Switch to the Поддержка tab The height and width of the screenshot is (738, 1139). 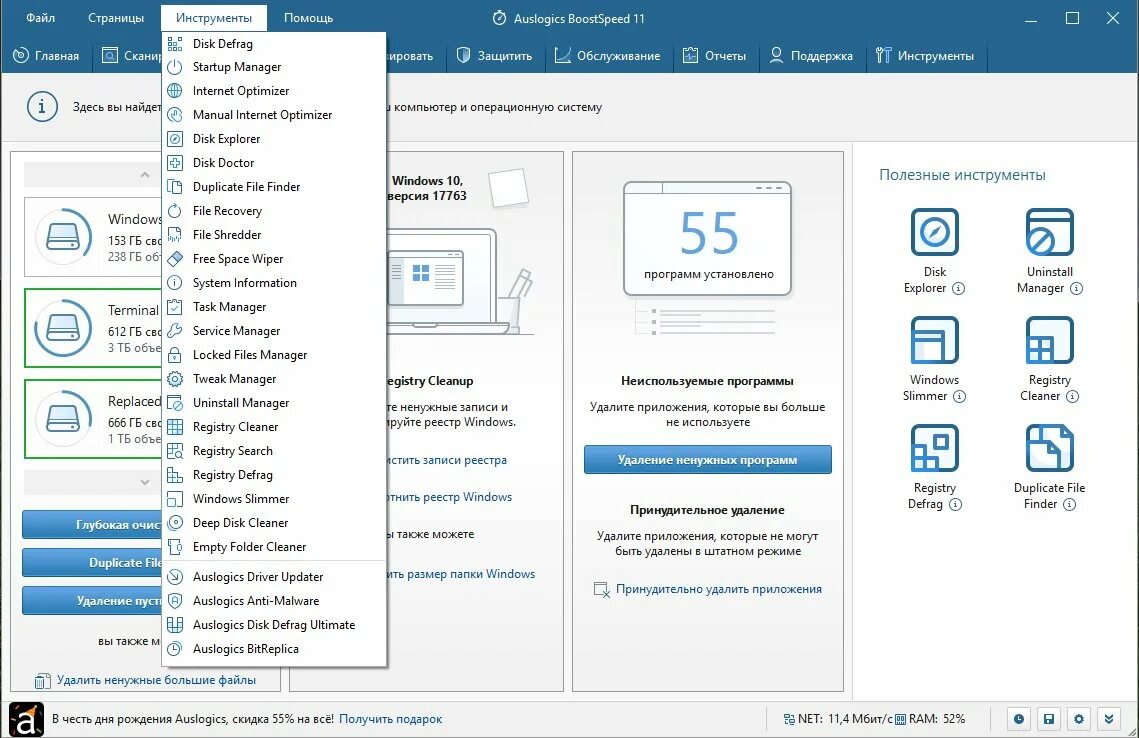pyautogui.click(x=811, y=56)
